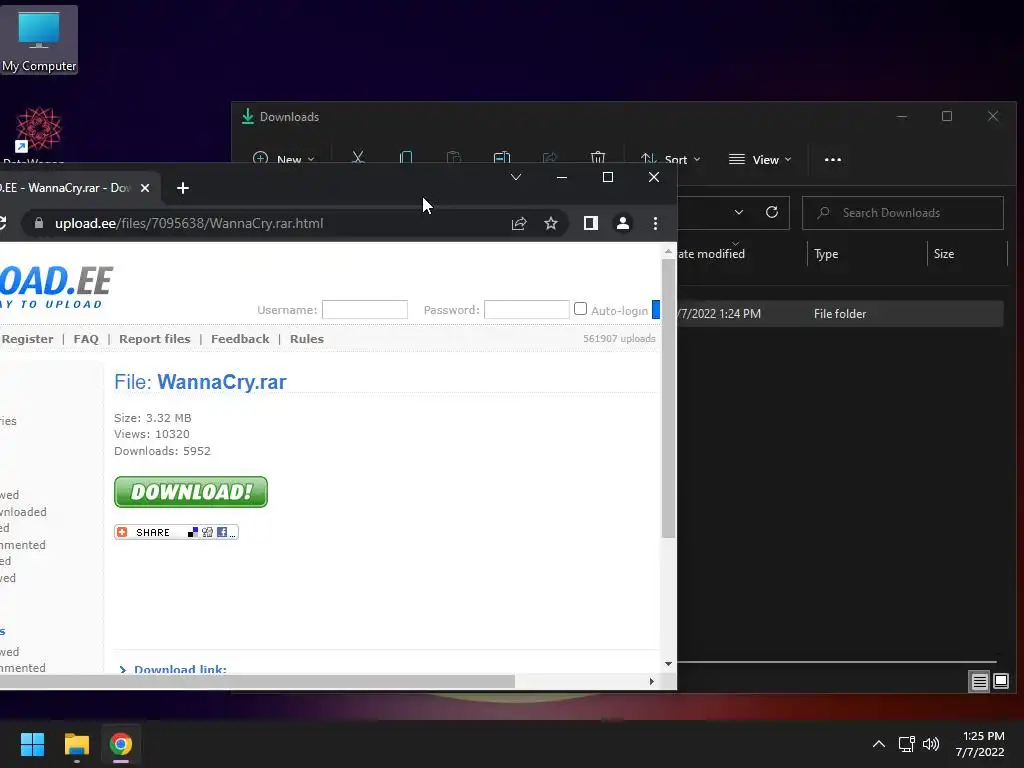Open My Computer desktop icon
The width and height of the screenshot is (1024, 768).
click(39, 40)
